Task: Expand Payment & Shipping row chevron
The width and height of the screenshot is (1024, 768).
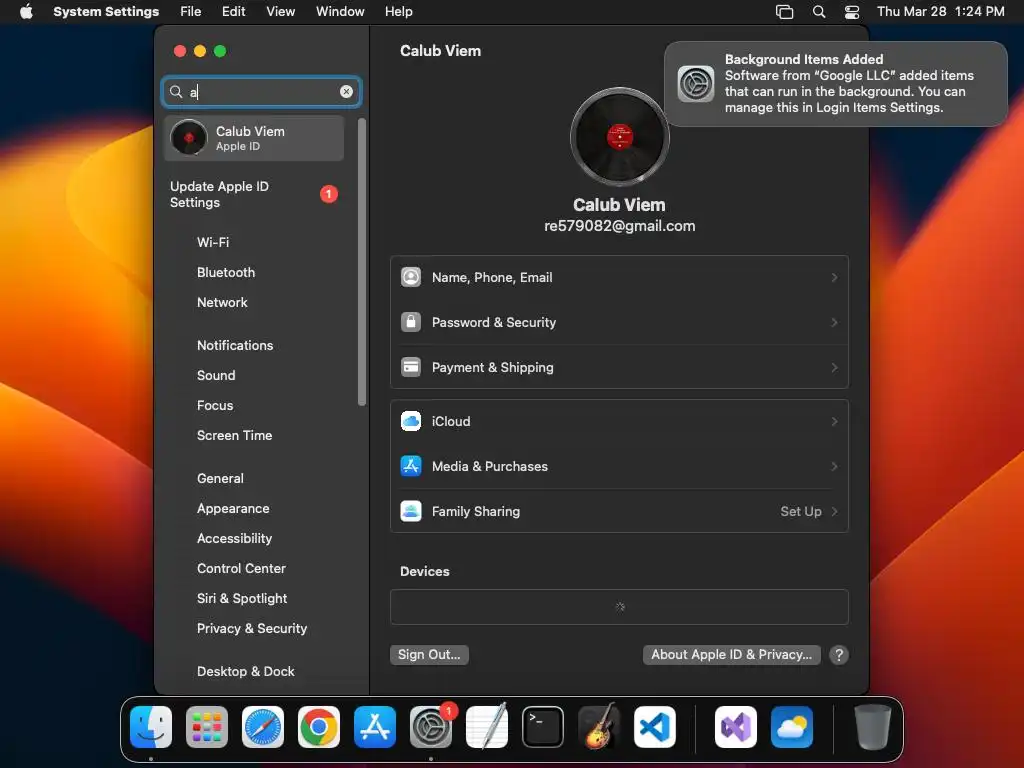Action: click(x=834, y=368)
